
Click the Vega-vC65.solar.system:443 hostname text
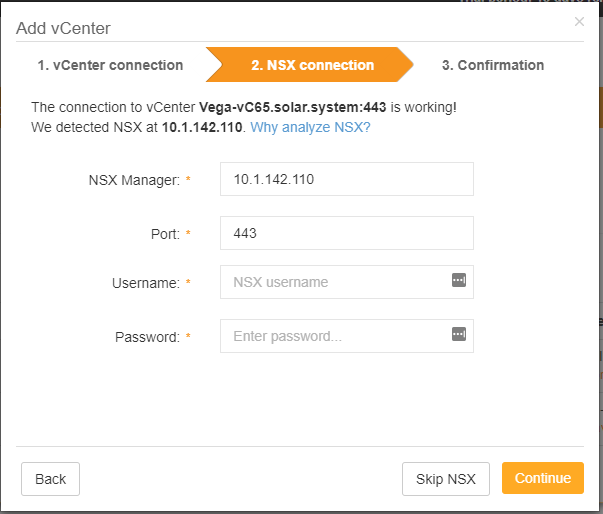point(293,107)
